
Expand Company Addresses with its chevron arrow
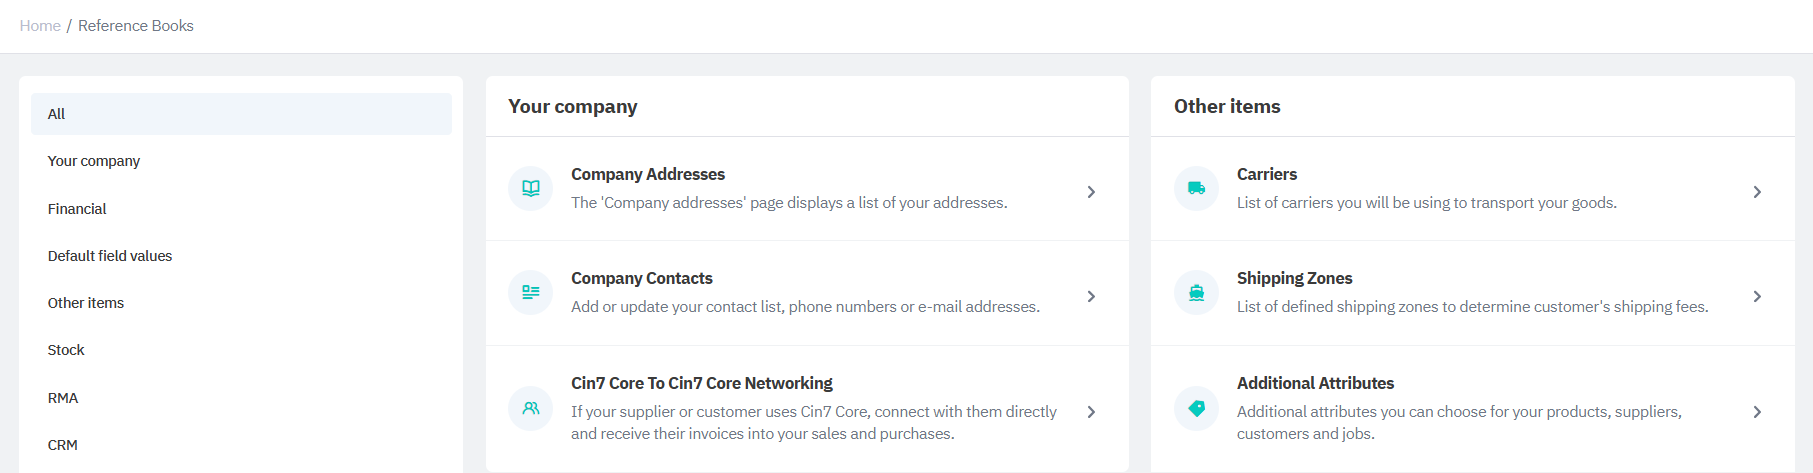[x=1091, y=192]
